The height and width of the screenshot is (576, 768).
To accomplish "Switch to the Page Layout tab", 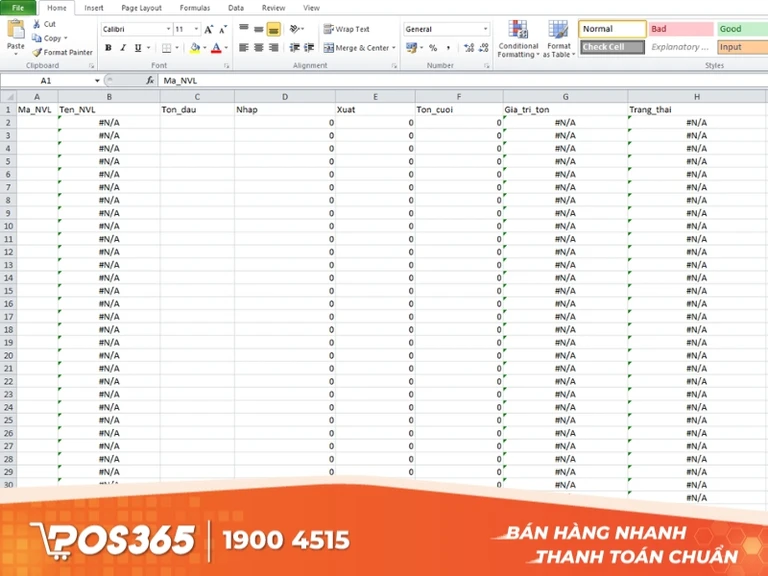I will [142, 8].
